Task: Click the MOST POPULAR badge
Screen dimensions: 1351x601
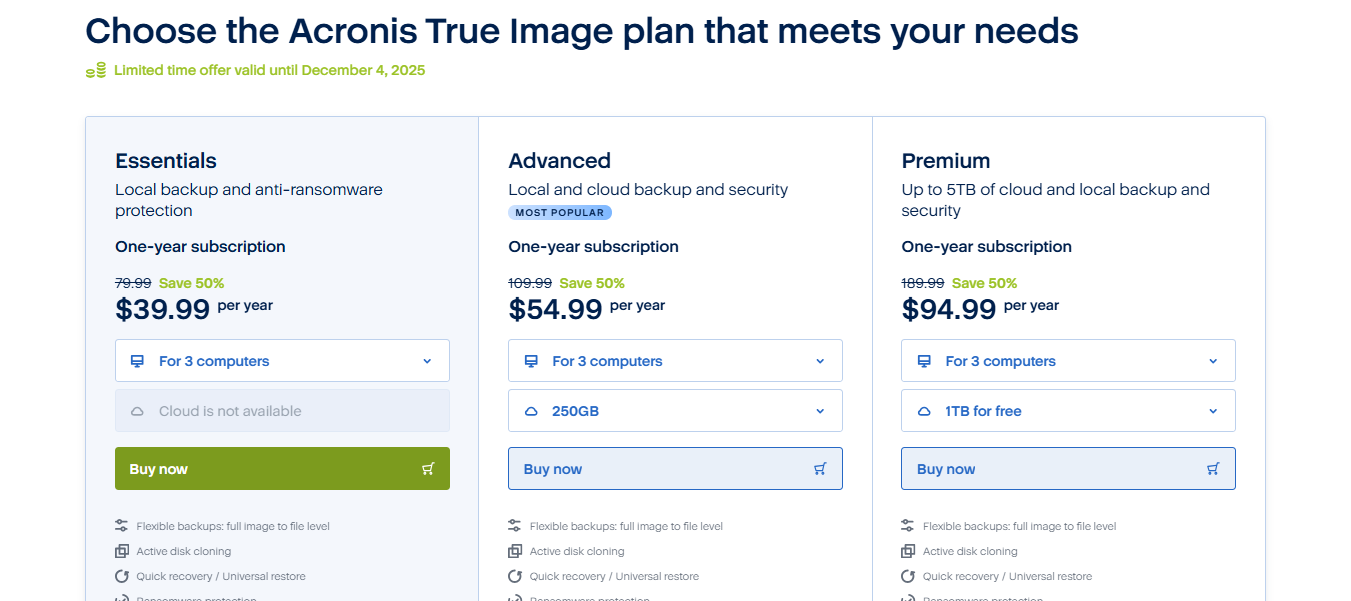Action: pyautogui.click(x=560, y=213)
